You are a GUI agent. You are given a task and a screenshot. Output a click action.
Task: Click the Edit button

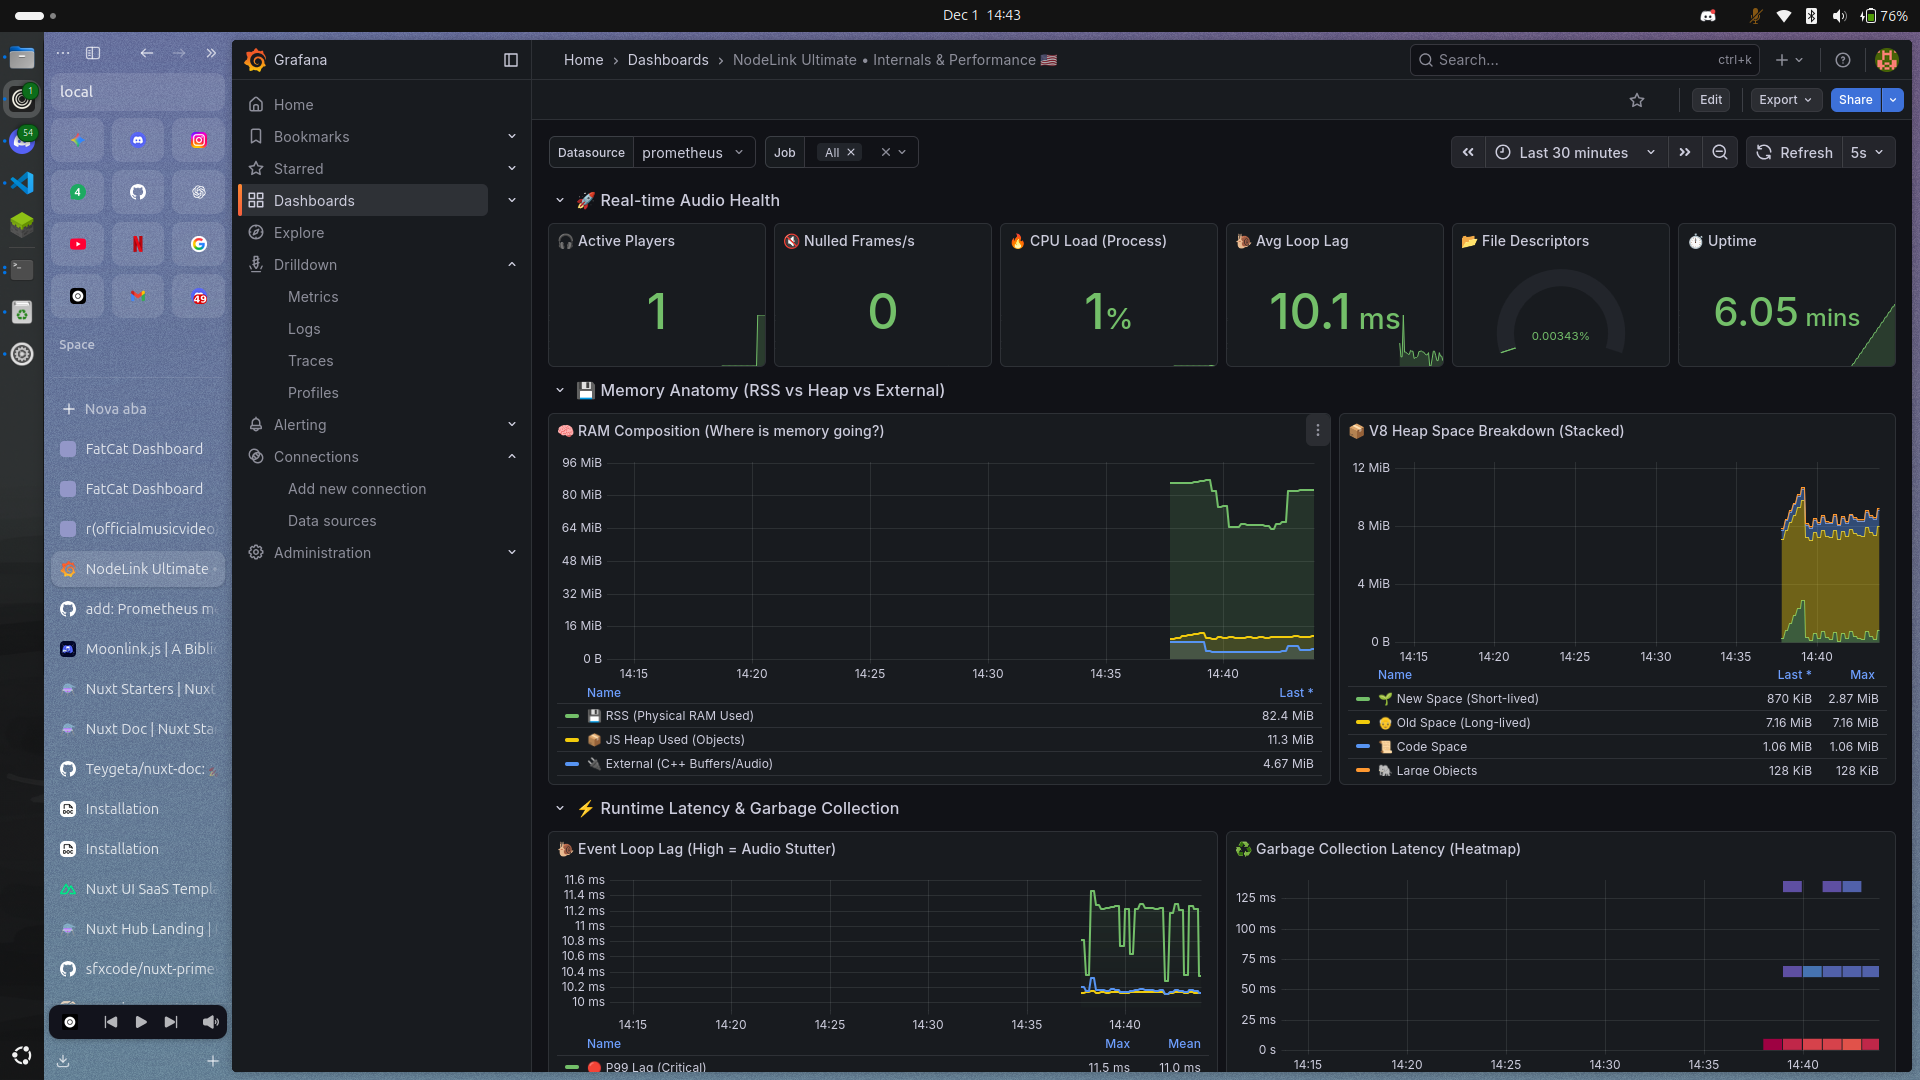(x=1709, y=100)
